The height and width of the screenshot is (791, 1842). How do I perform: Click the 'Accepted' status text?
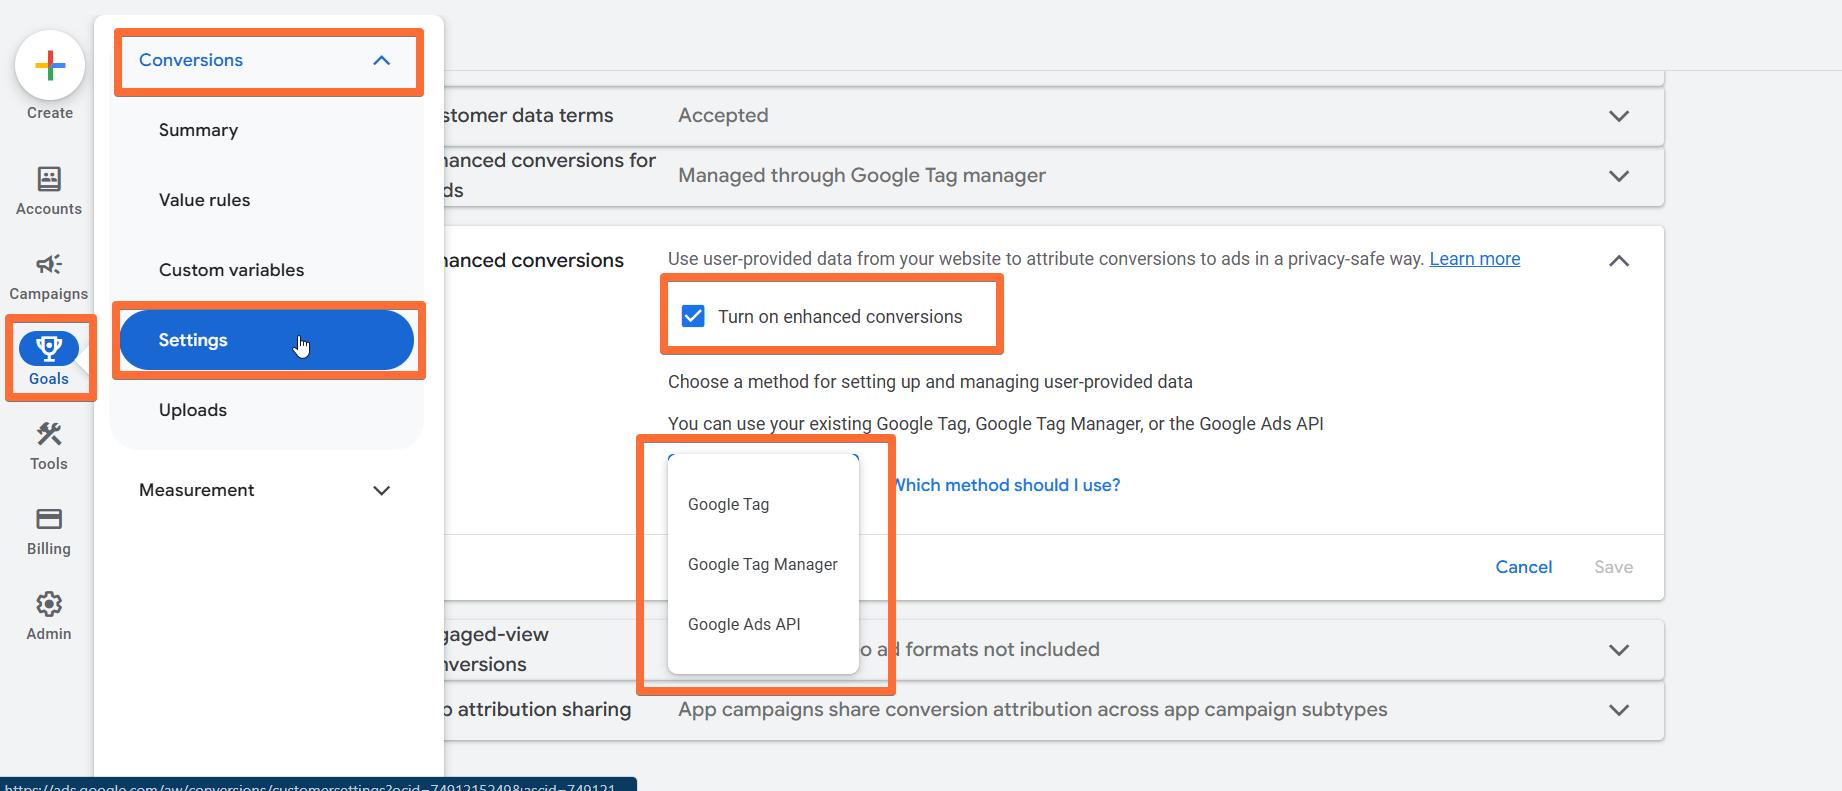(x=723, y=115)
